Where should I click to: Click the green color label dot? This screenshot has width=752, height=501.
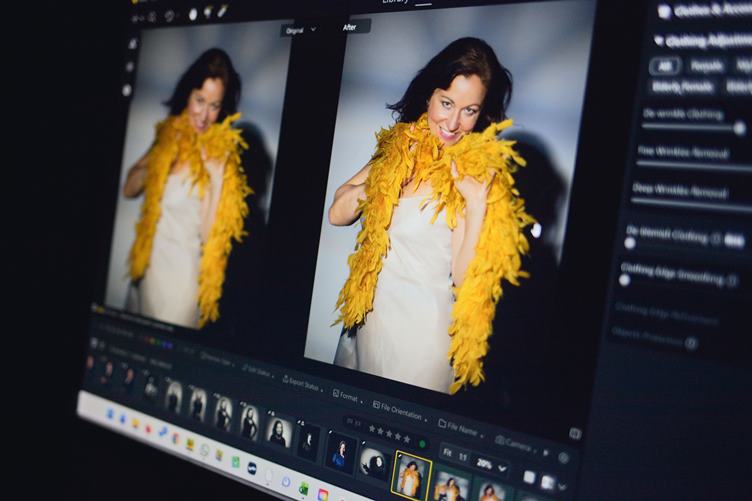click(x=421, y=443)
